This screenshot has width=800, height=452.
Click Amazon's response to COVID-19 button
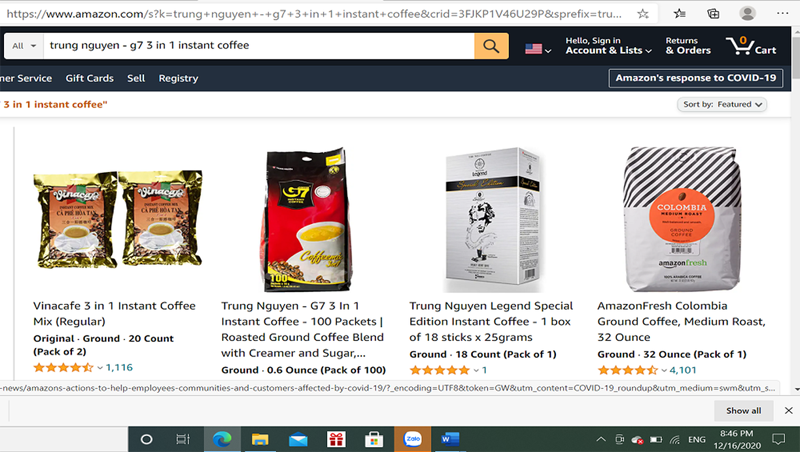695,78
